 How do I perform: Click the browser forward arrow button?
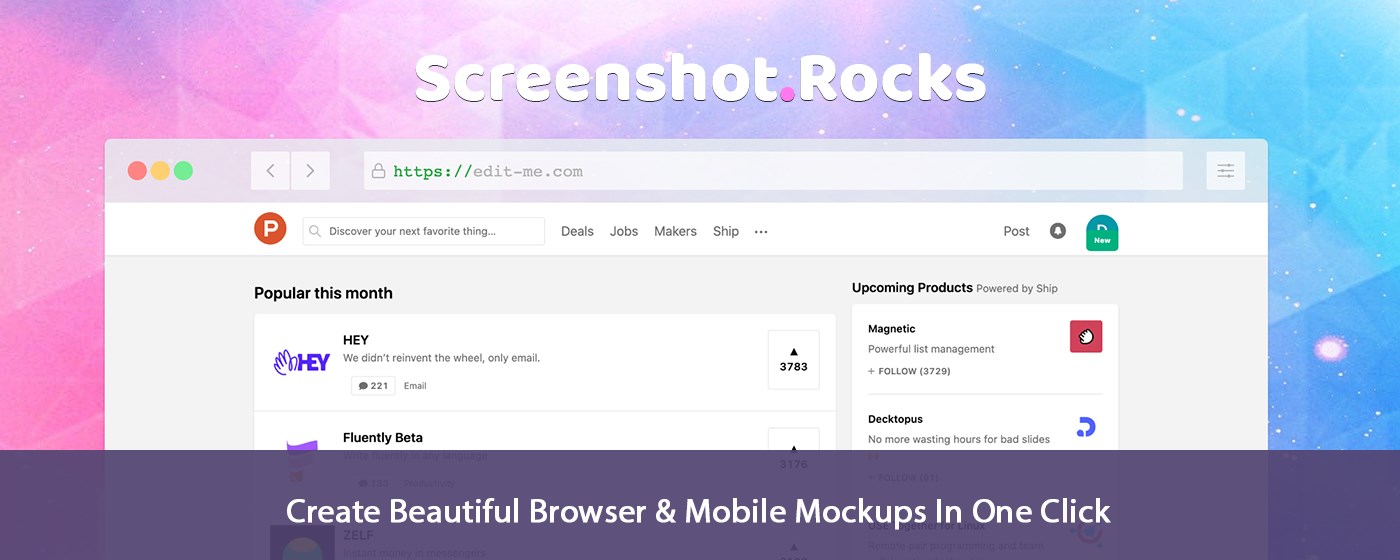tap(310, 171)
